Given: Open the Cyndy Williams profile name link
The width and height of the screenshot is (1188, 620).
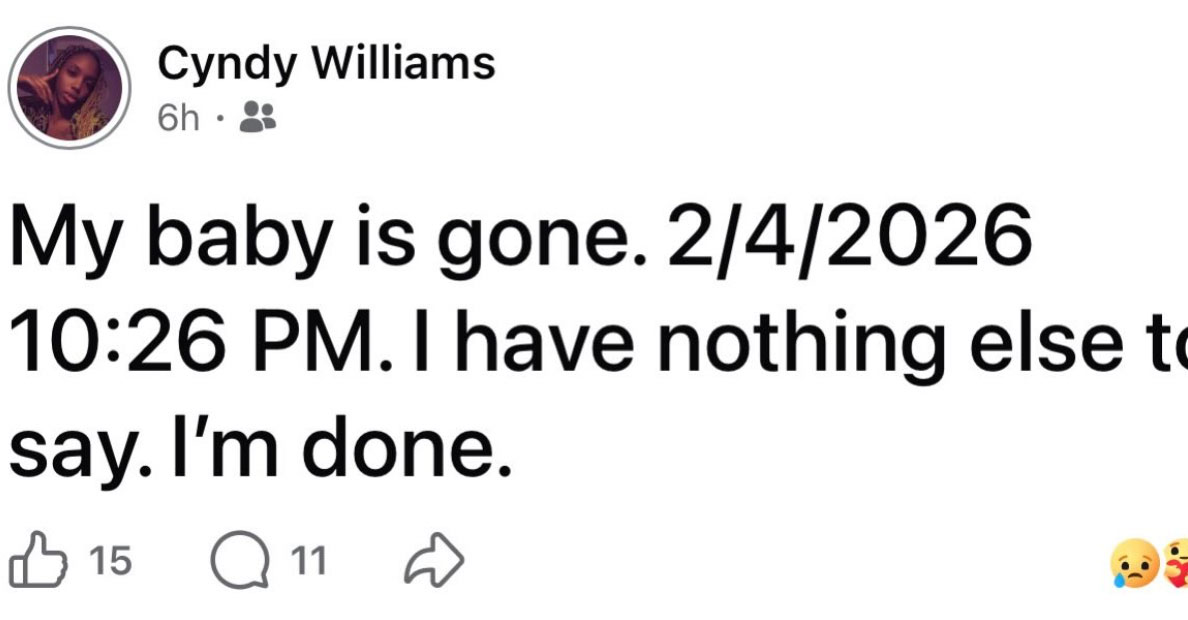Looking at the screenshot, I should 326,66.
